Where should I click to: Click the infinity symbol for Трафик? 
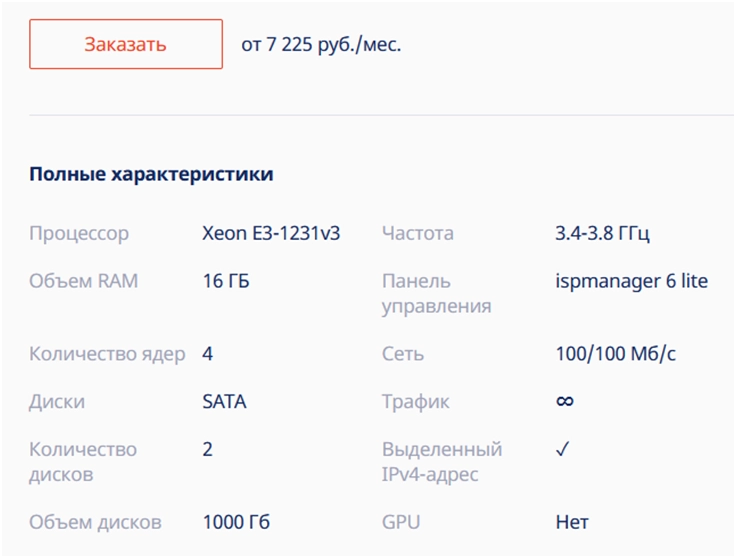[x=565, y=401]
